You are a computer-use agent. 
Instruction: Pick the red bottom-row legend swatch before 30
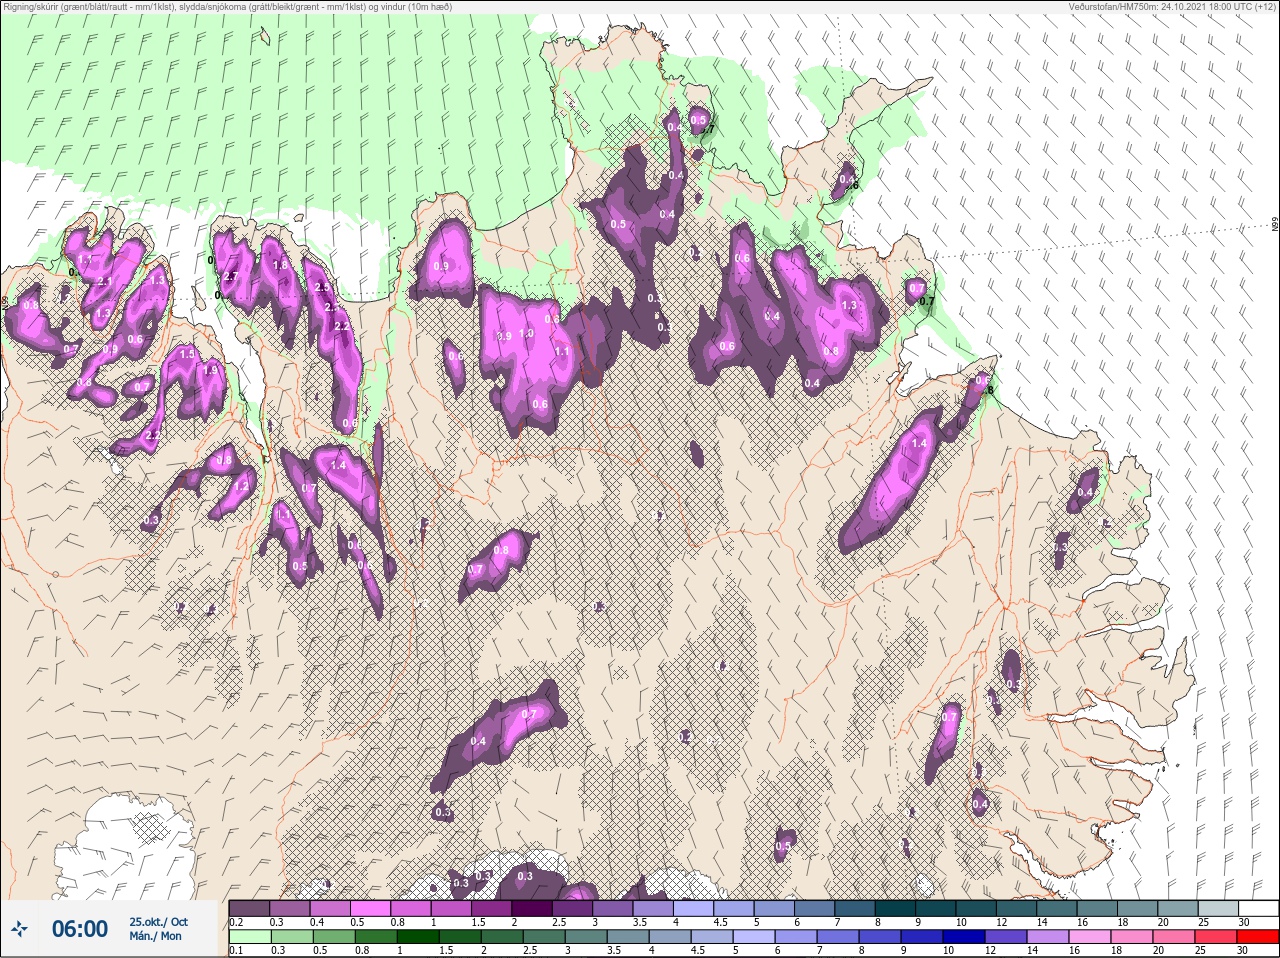pos(1258,937)
